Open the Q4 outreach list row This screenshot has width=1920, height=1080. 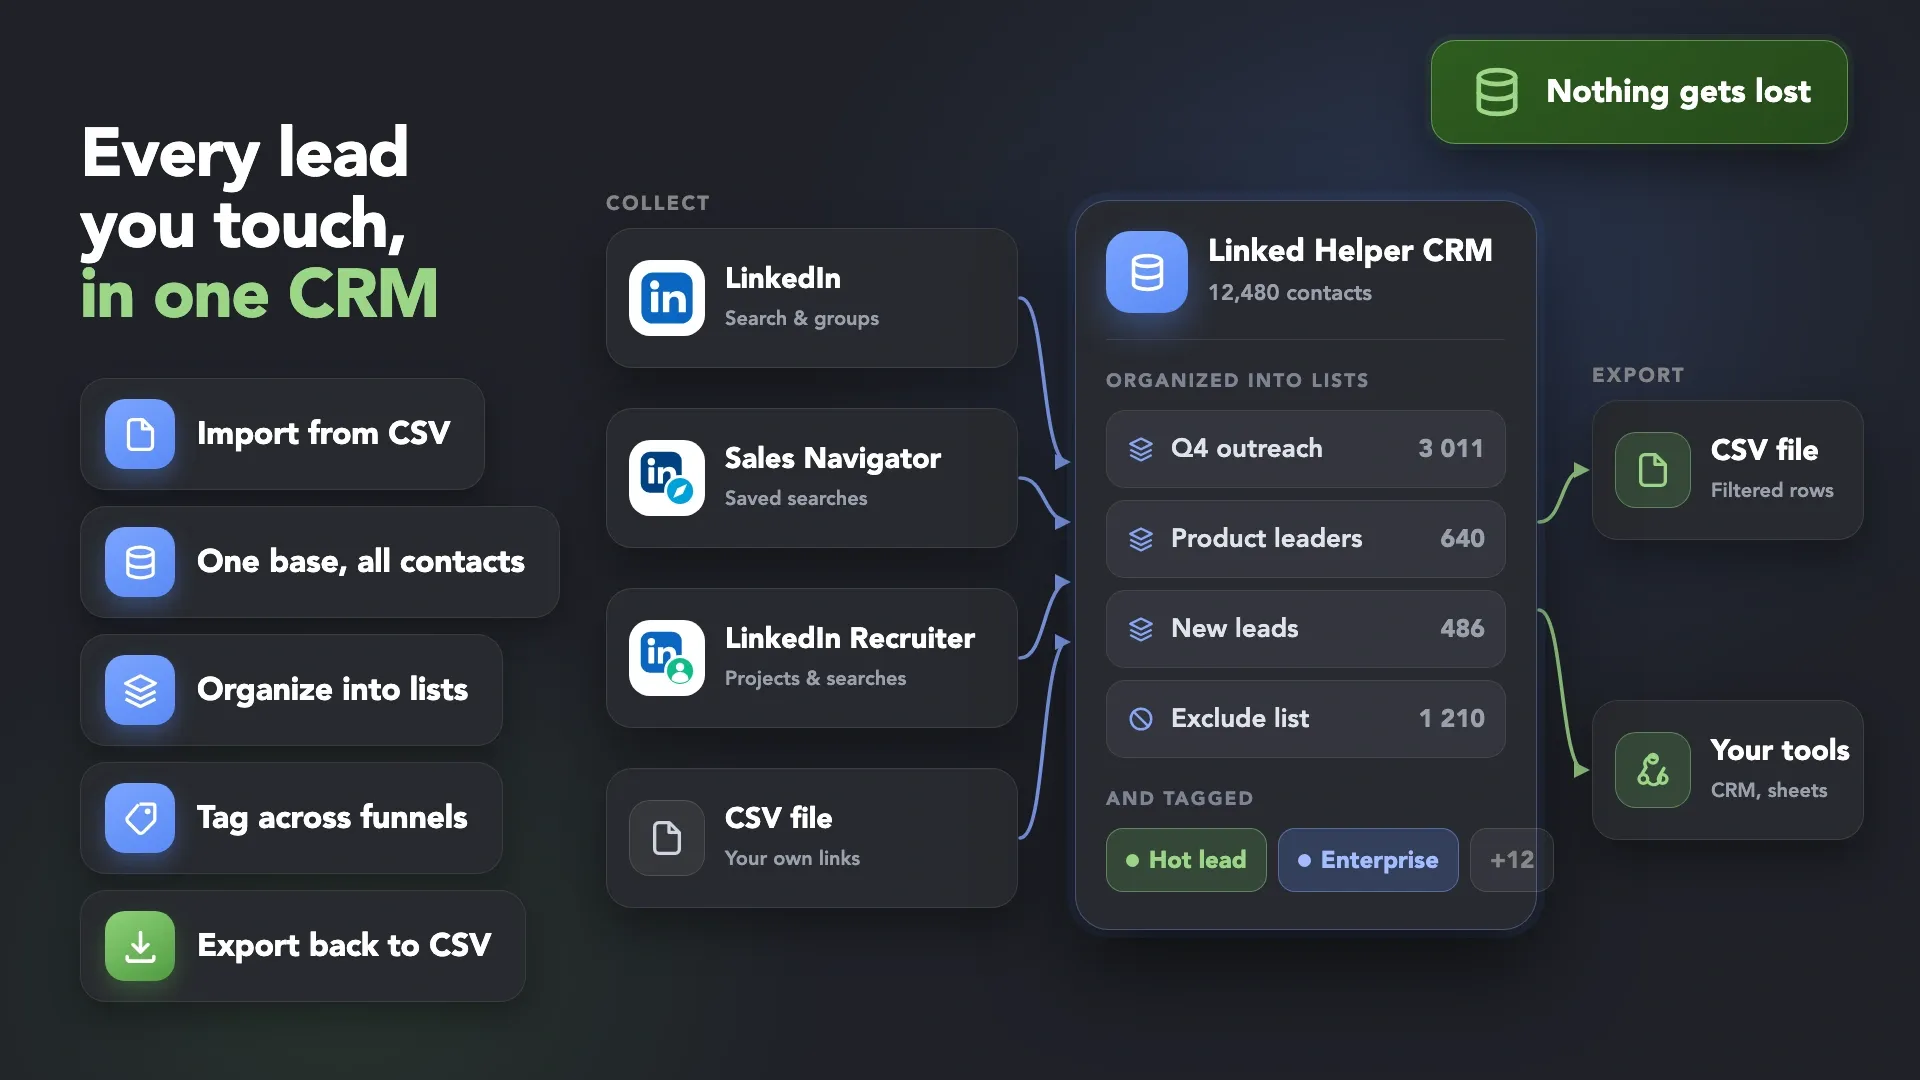click(x=1305, y=449)
